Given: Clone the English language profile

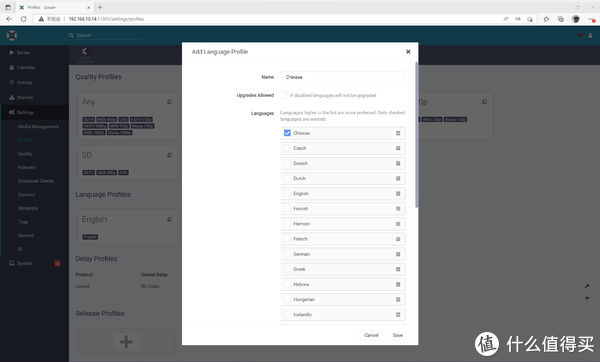Looking at the screenshot, I should 170,219.
